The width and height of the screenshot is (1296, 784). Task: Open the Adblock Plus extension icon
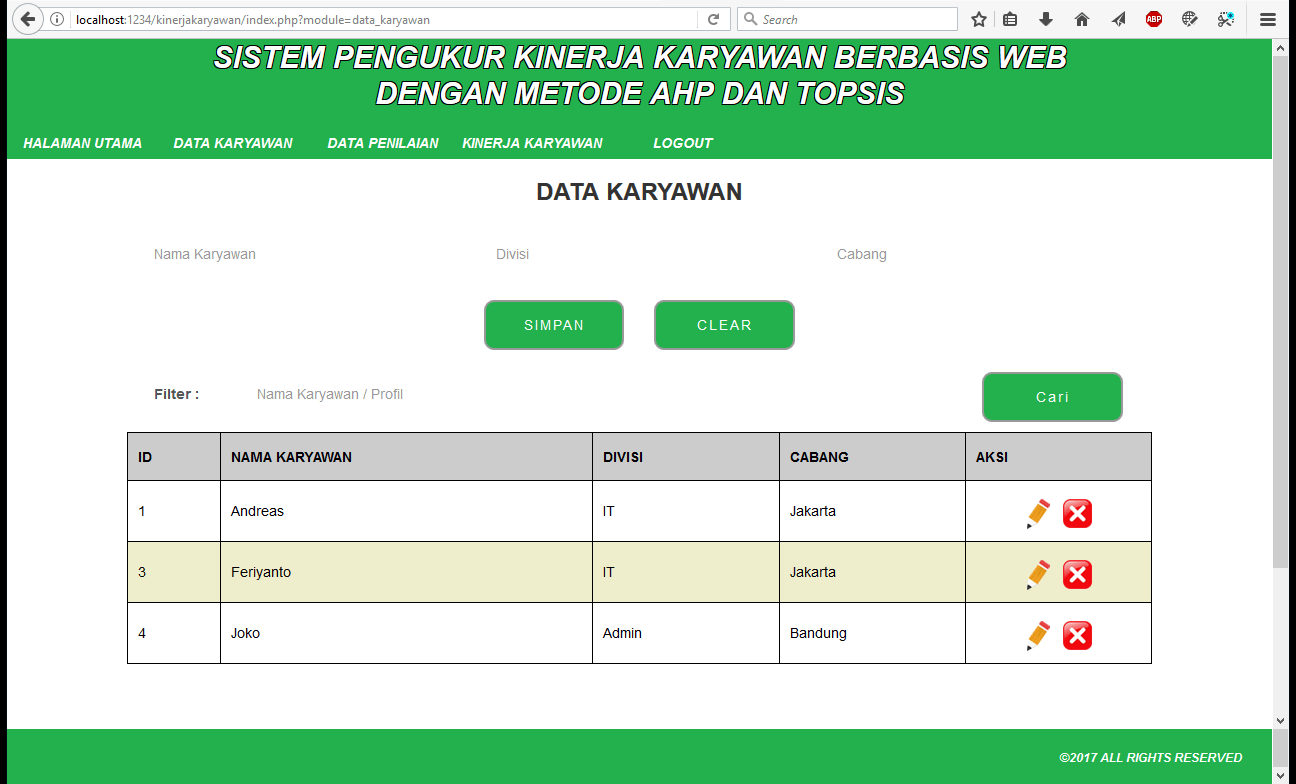[x=1153, y=19]
